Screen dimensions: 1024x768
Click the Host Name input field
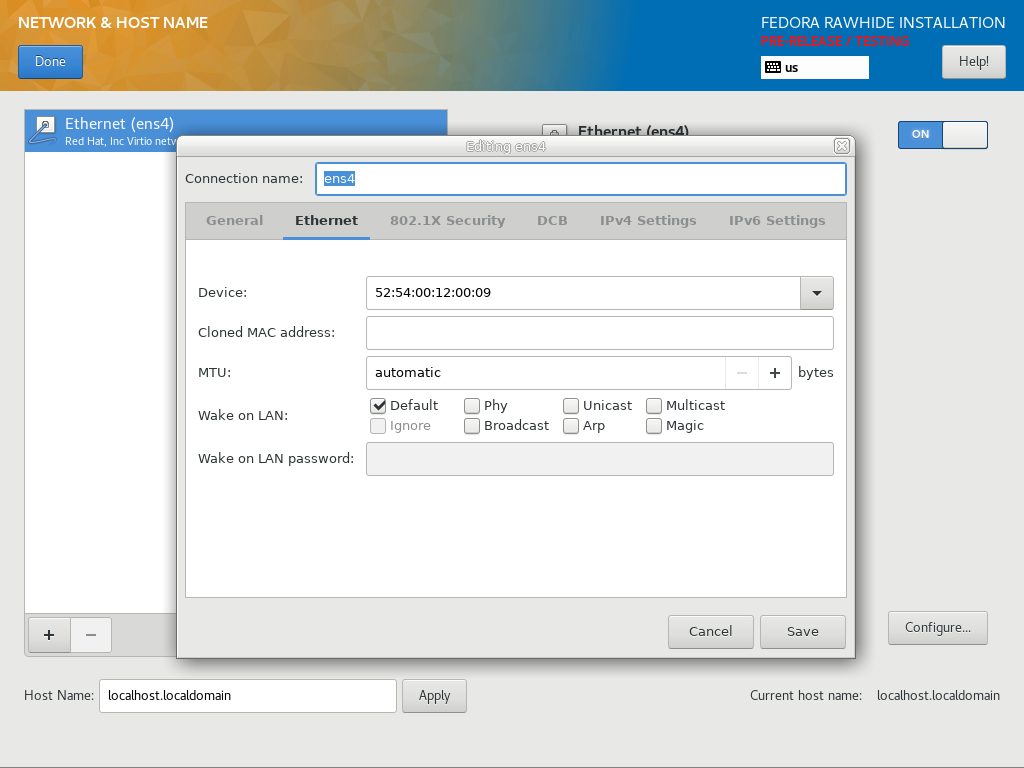[248, 696]
